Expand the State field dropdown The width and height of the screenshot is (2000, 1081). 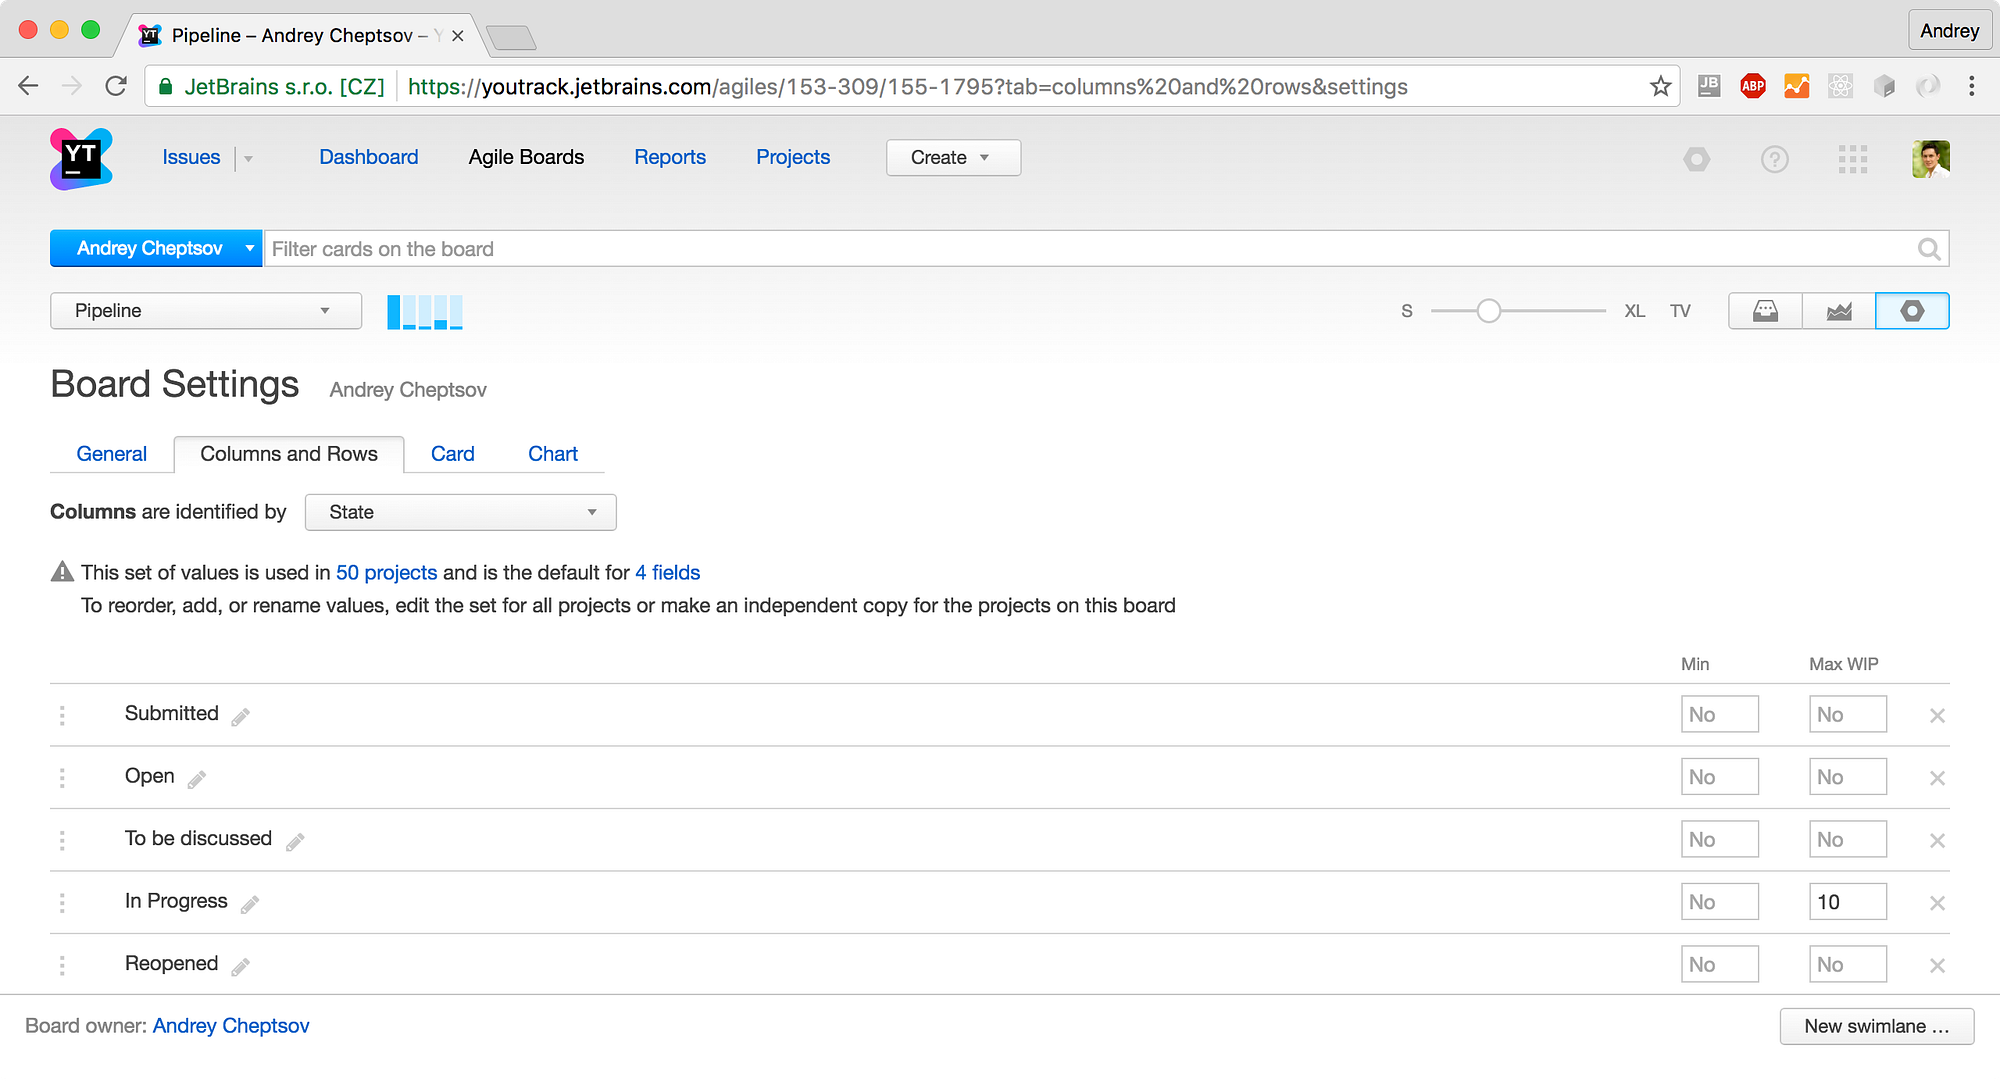(460, 512)
